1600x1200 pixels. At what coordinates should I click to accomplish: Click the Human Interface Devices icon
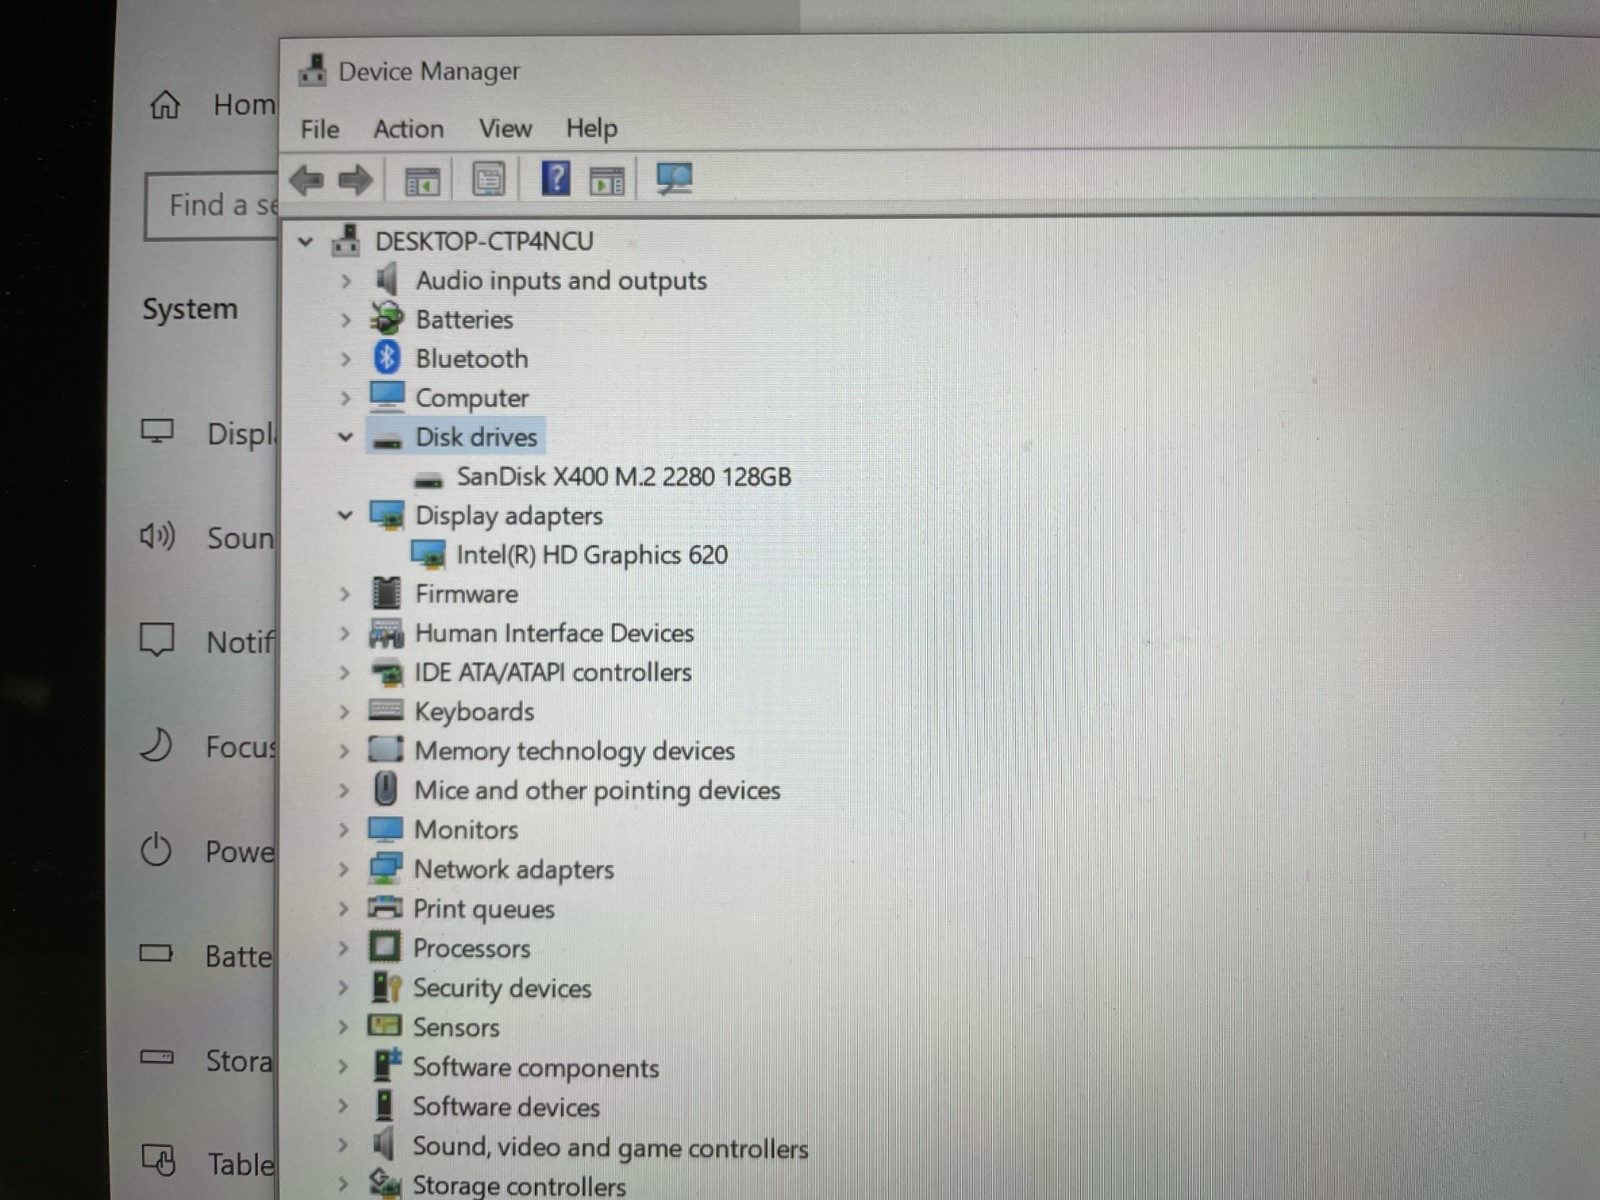[x=386, y=633]
